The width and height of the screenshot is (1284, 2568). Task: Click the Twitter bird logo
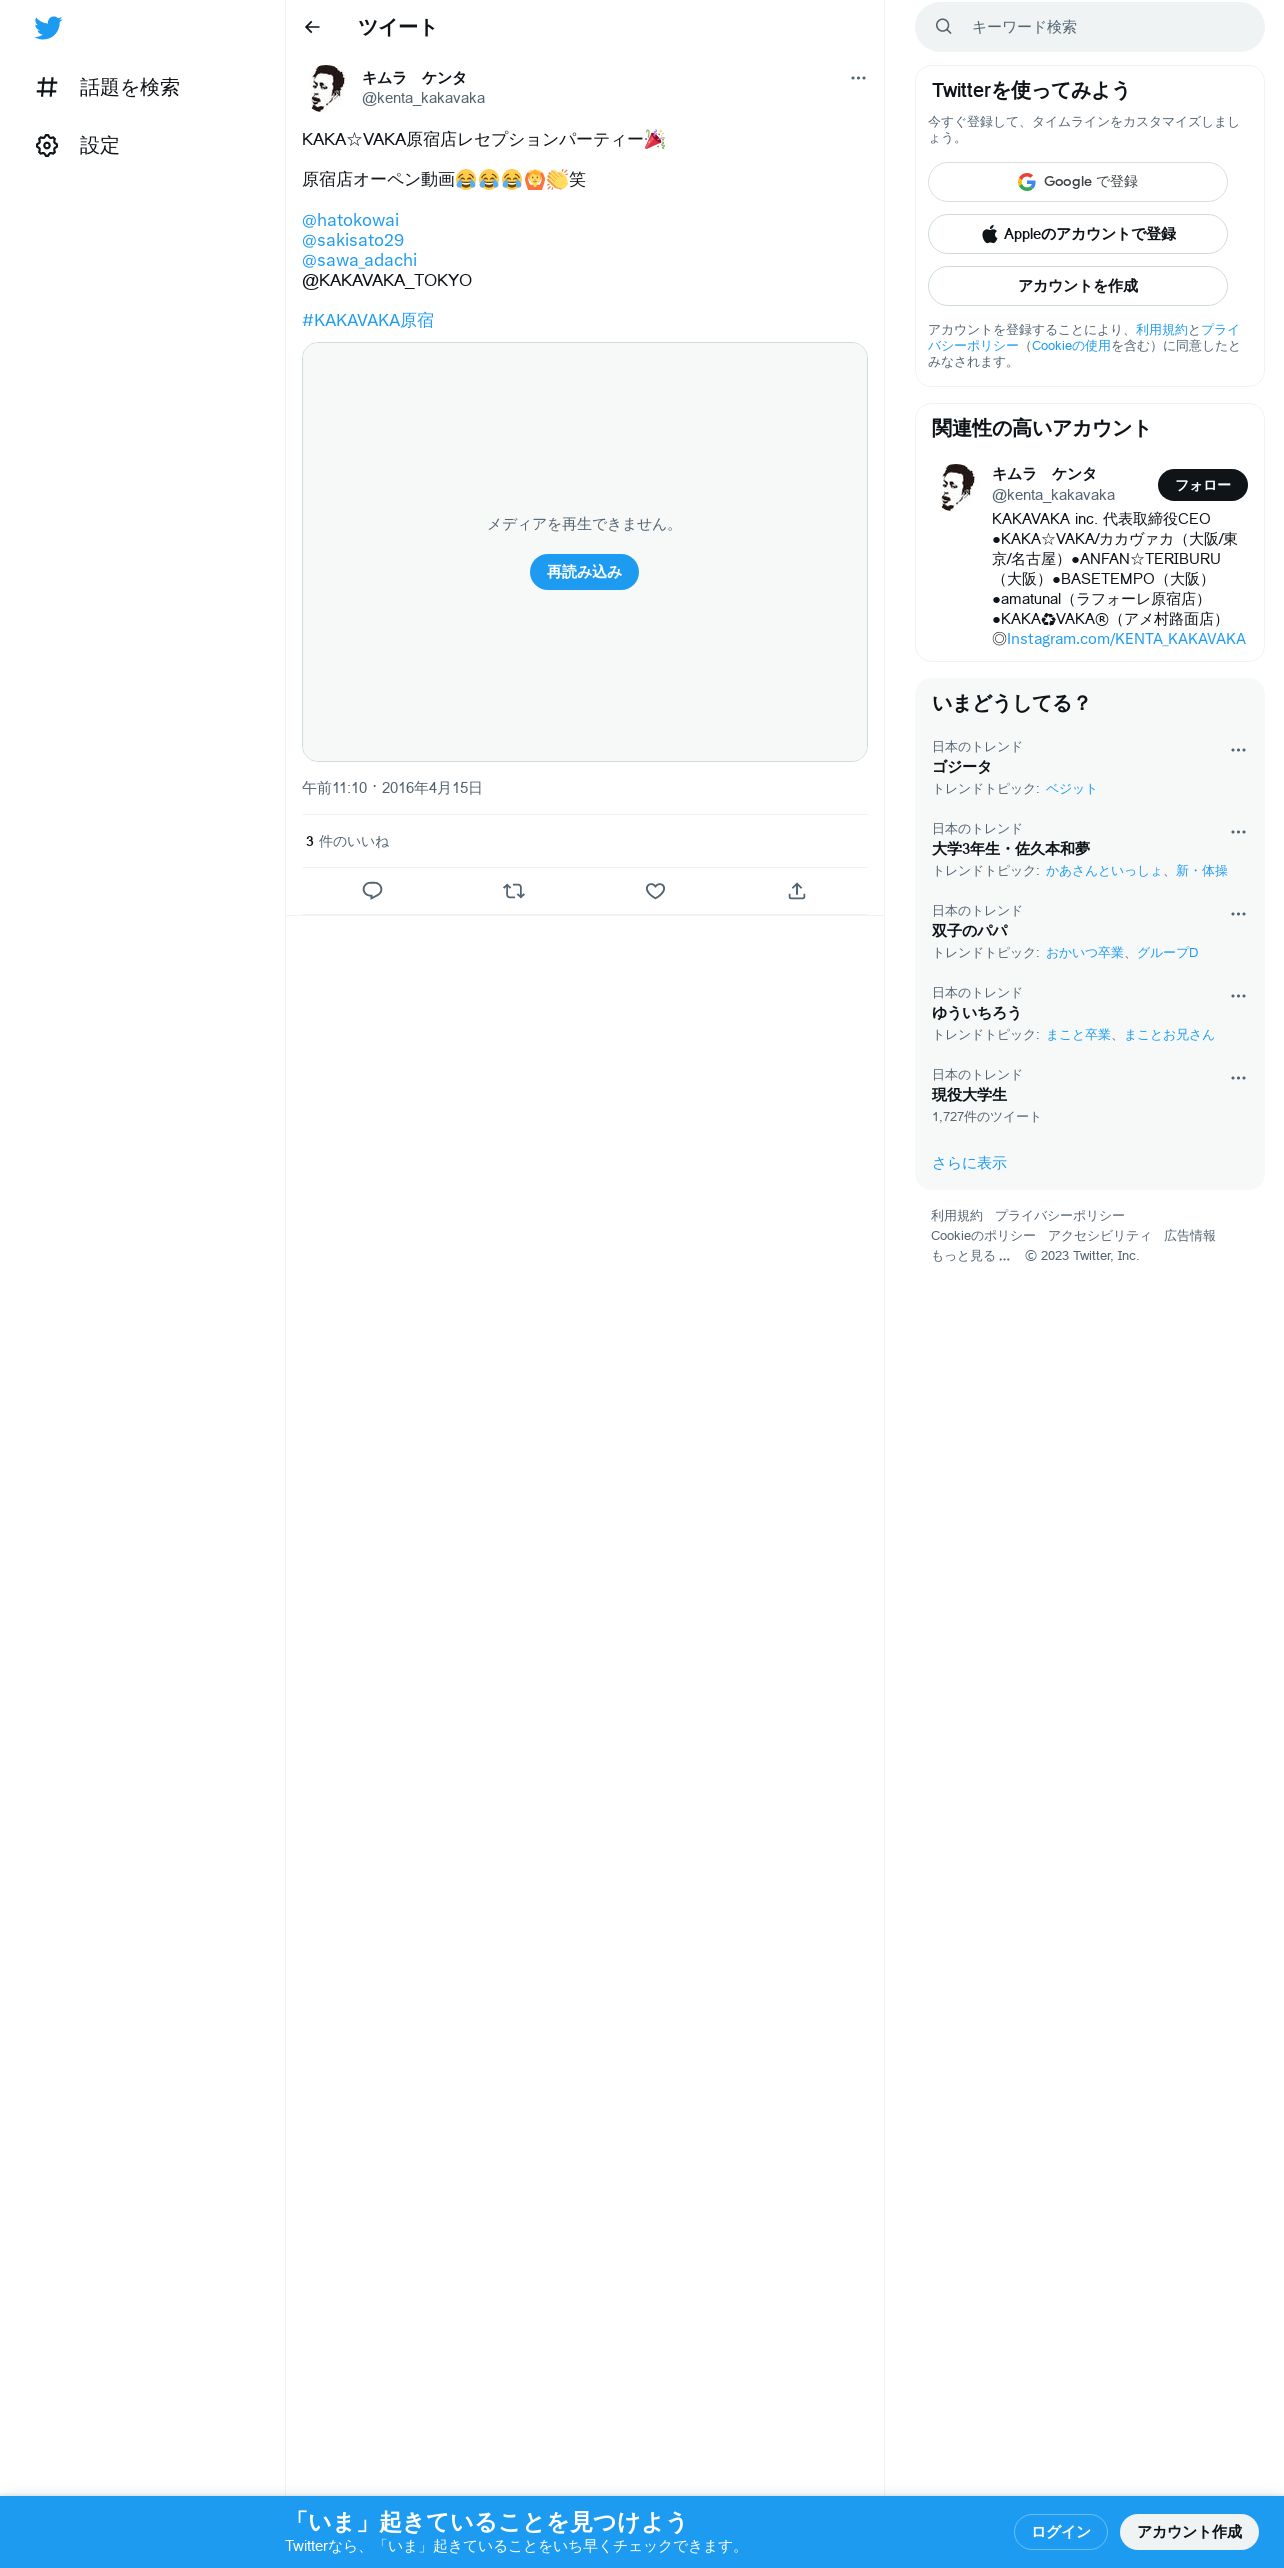(48, 28)
